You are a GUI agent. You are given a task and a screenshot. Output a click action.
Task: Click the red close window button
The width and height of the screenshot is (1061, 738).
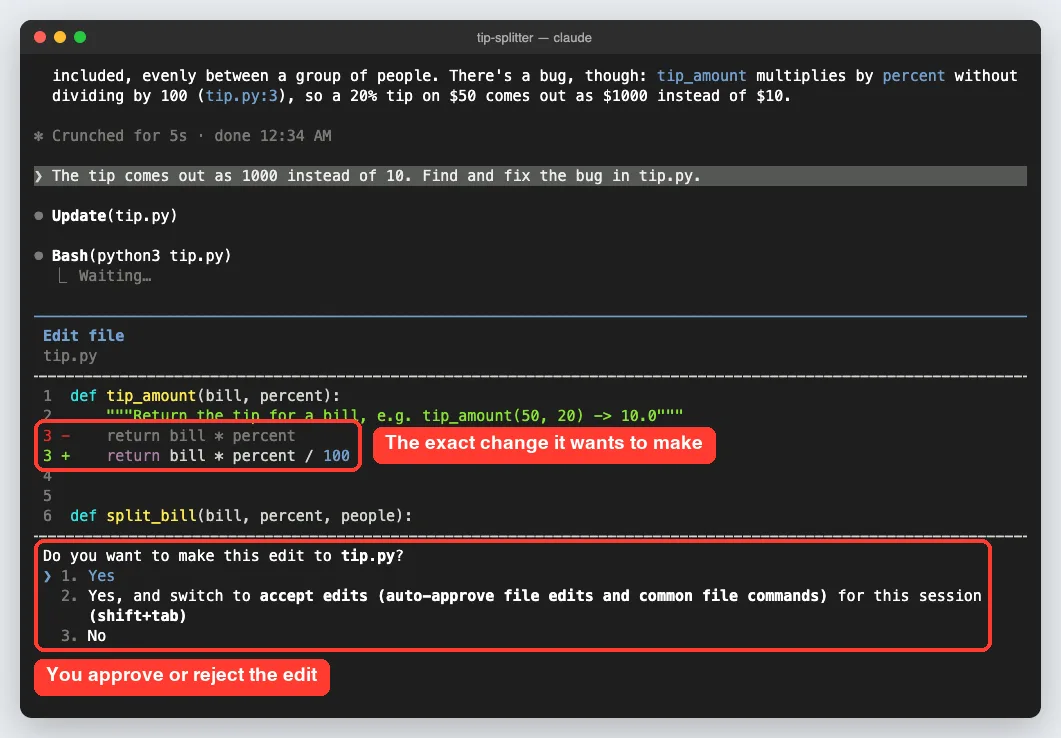[x=40, y=37]
